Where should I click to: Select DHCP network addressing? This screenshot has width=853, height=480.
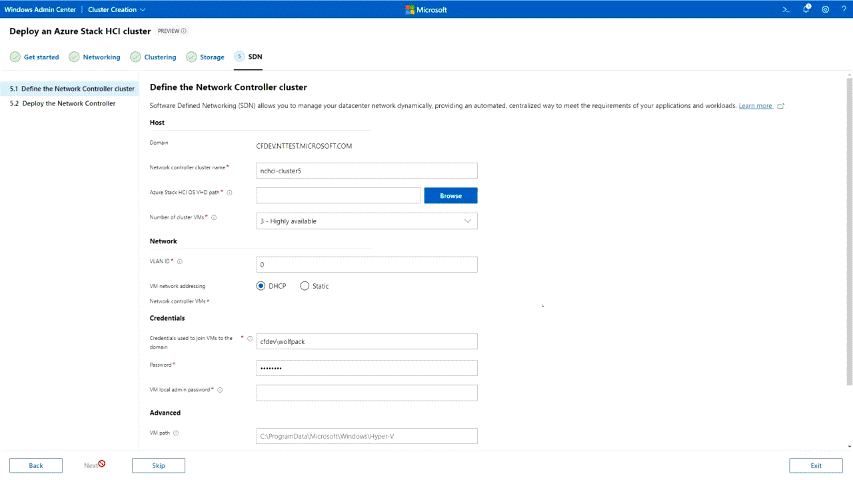point(261,286)
